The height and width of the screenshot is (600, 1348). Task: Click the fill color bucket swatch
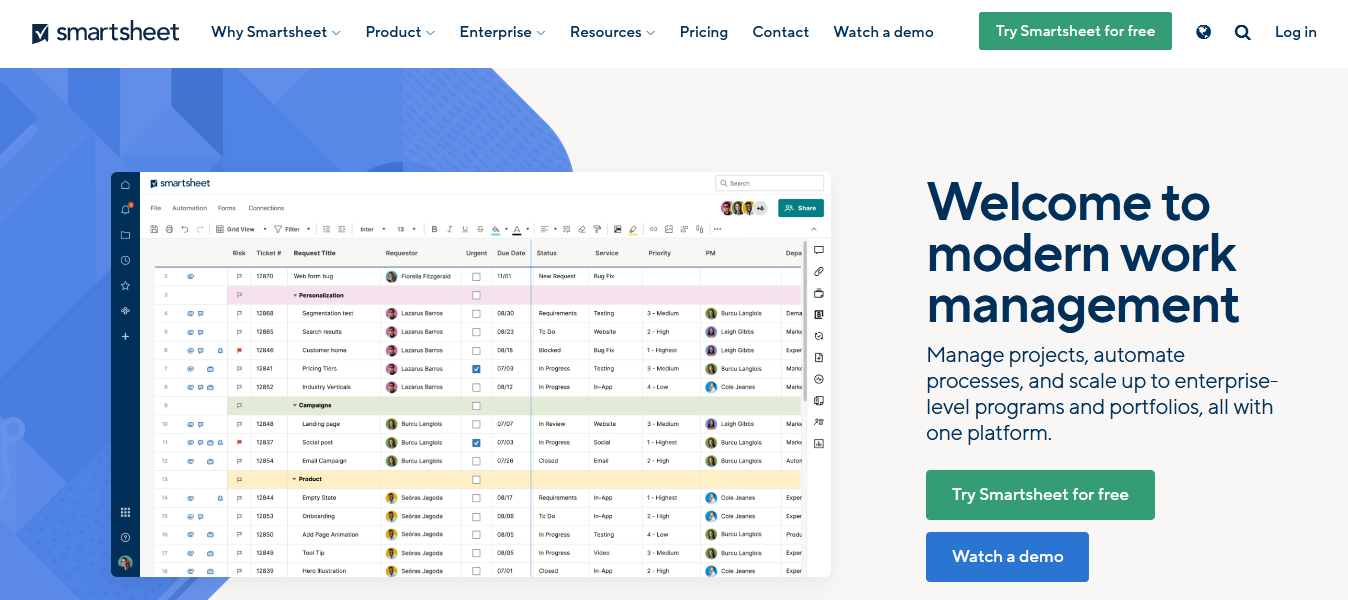point(495,229)
